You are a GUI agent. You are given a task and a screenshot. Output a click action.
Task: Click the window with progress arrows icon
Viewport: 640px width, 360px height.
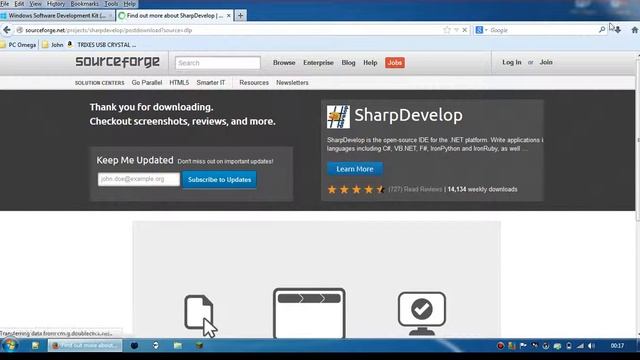pos(309,313)
